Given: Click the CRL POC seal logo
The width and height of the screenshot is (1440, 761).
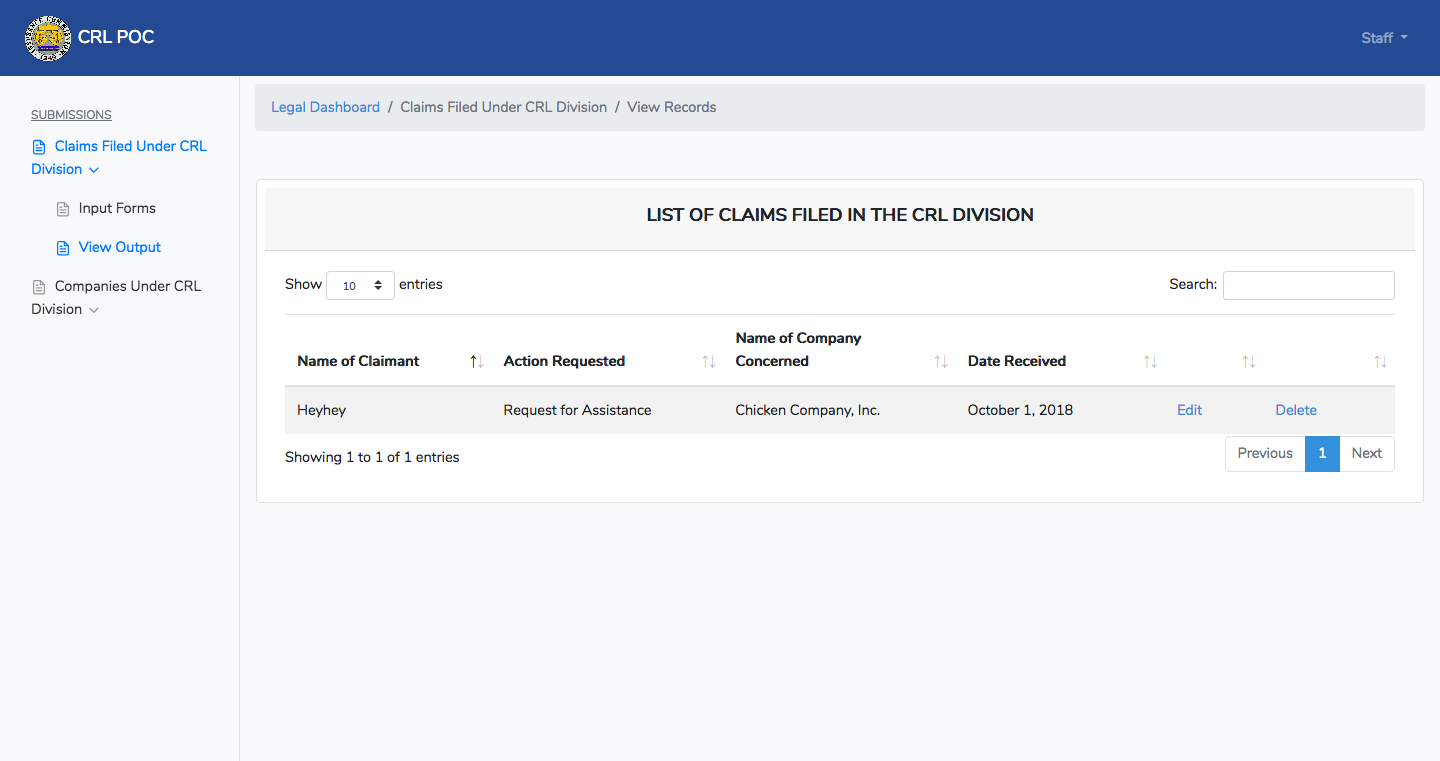Looking at the screenshot, I should click(48, 38).
